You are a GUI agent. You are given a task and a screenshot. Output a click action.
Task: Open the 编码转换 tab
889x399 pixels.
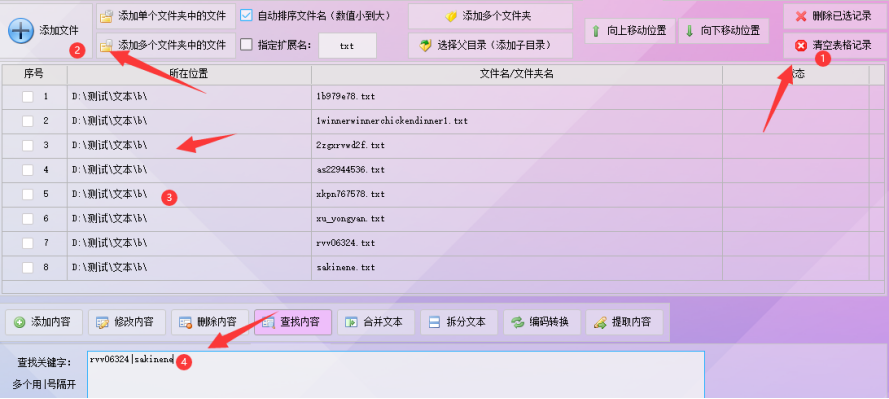(x=542, y=322)
